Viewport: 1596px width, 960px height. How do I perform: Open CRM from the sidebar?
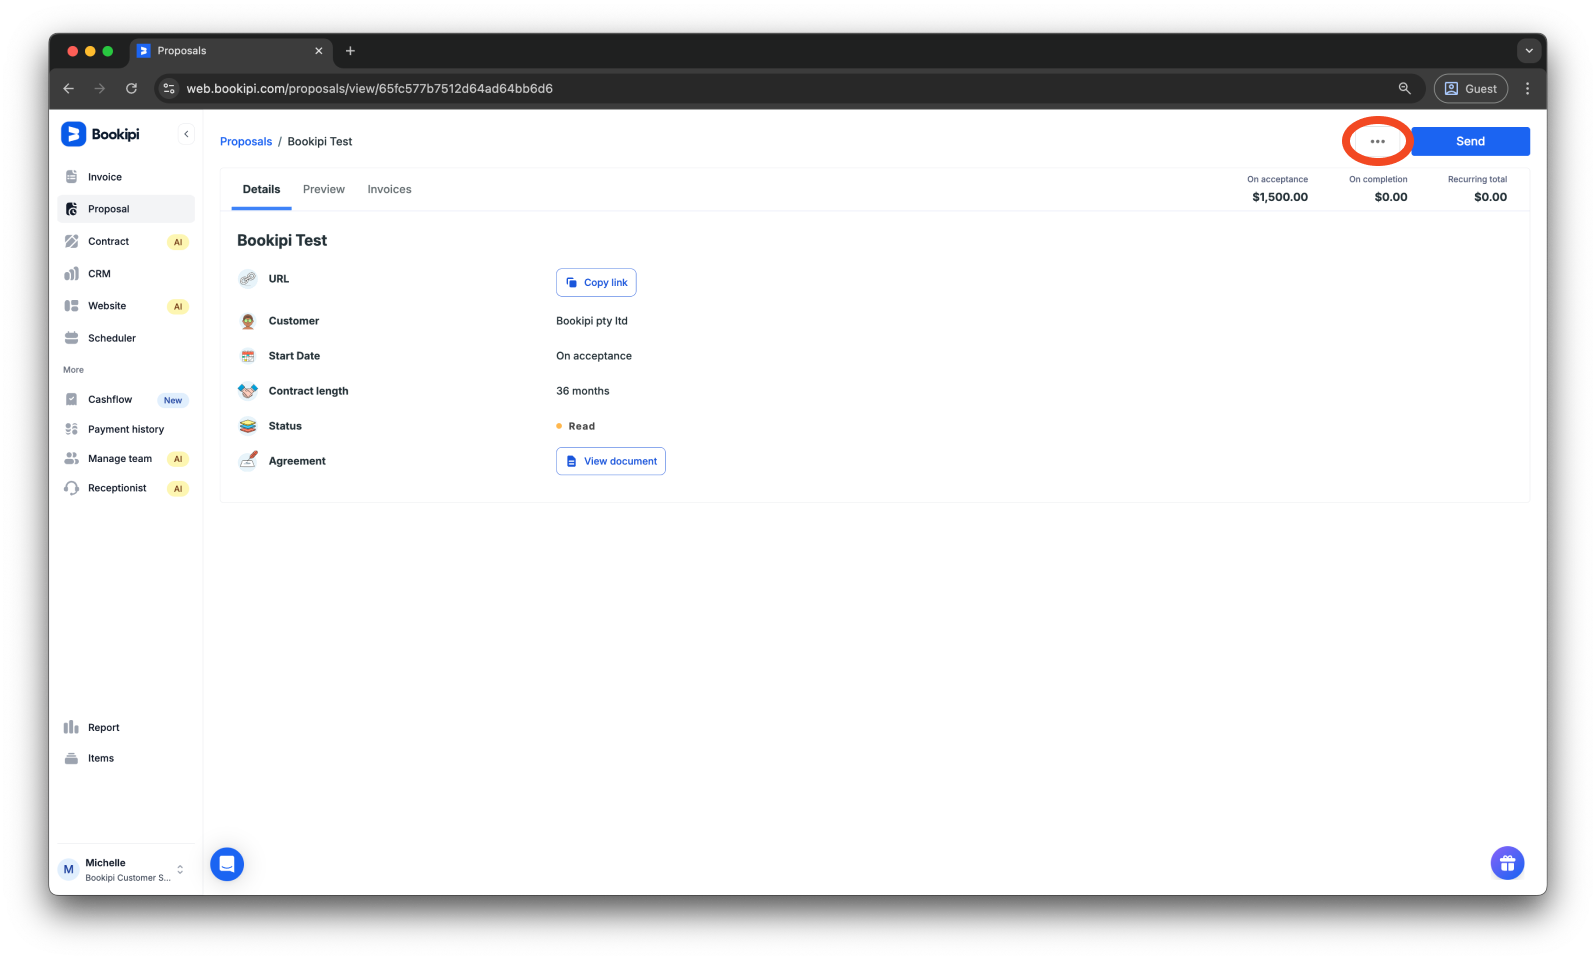(x=126, y=273)
